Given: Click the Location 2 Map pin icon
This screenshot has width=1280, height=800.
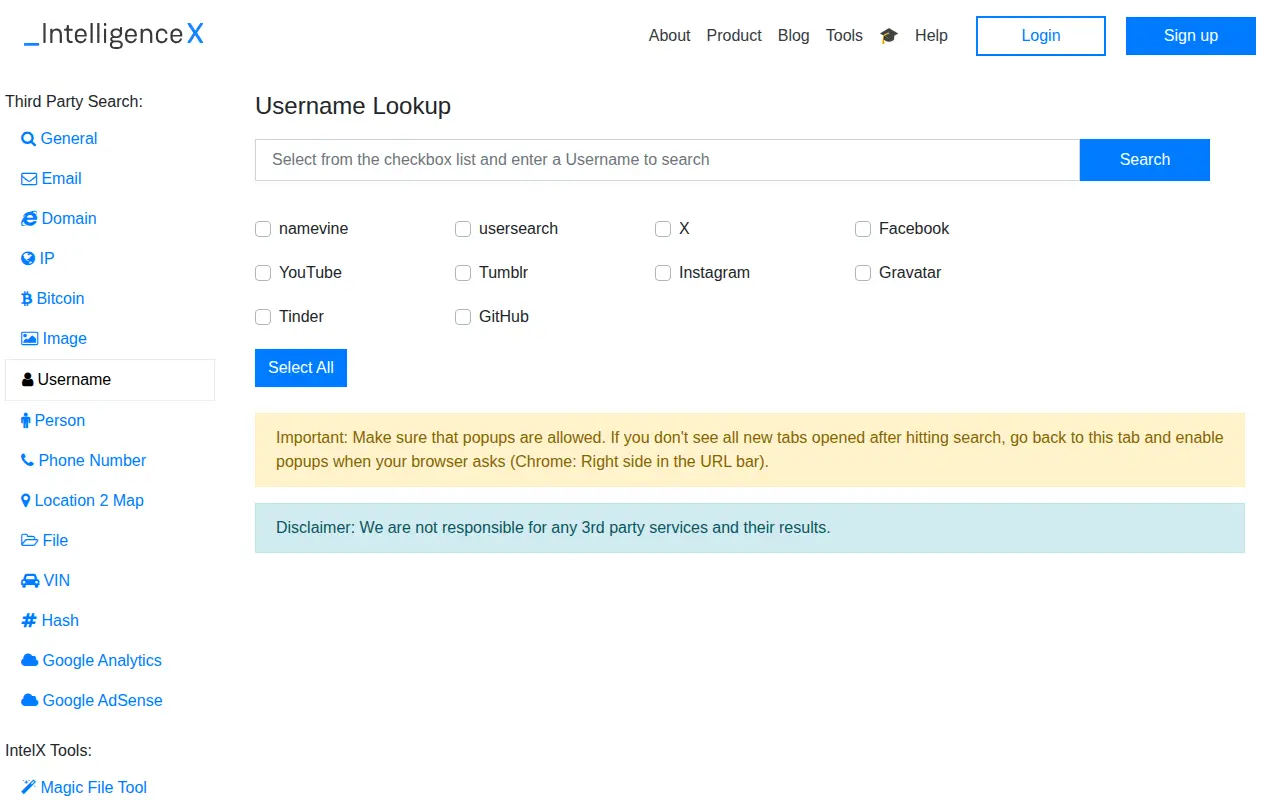Looking at the screenshot, I should [26, 501].
